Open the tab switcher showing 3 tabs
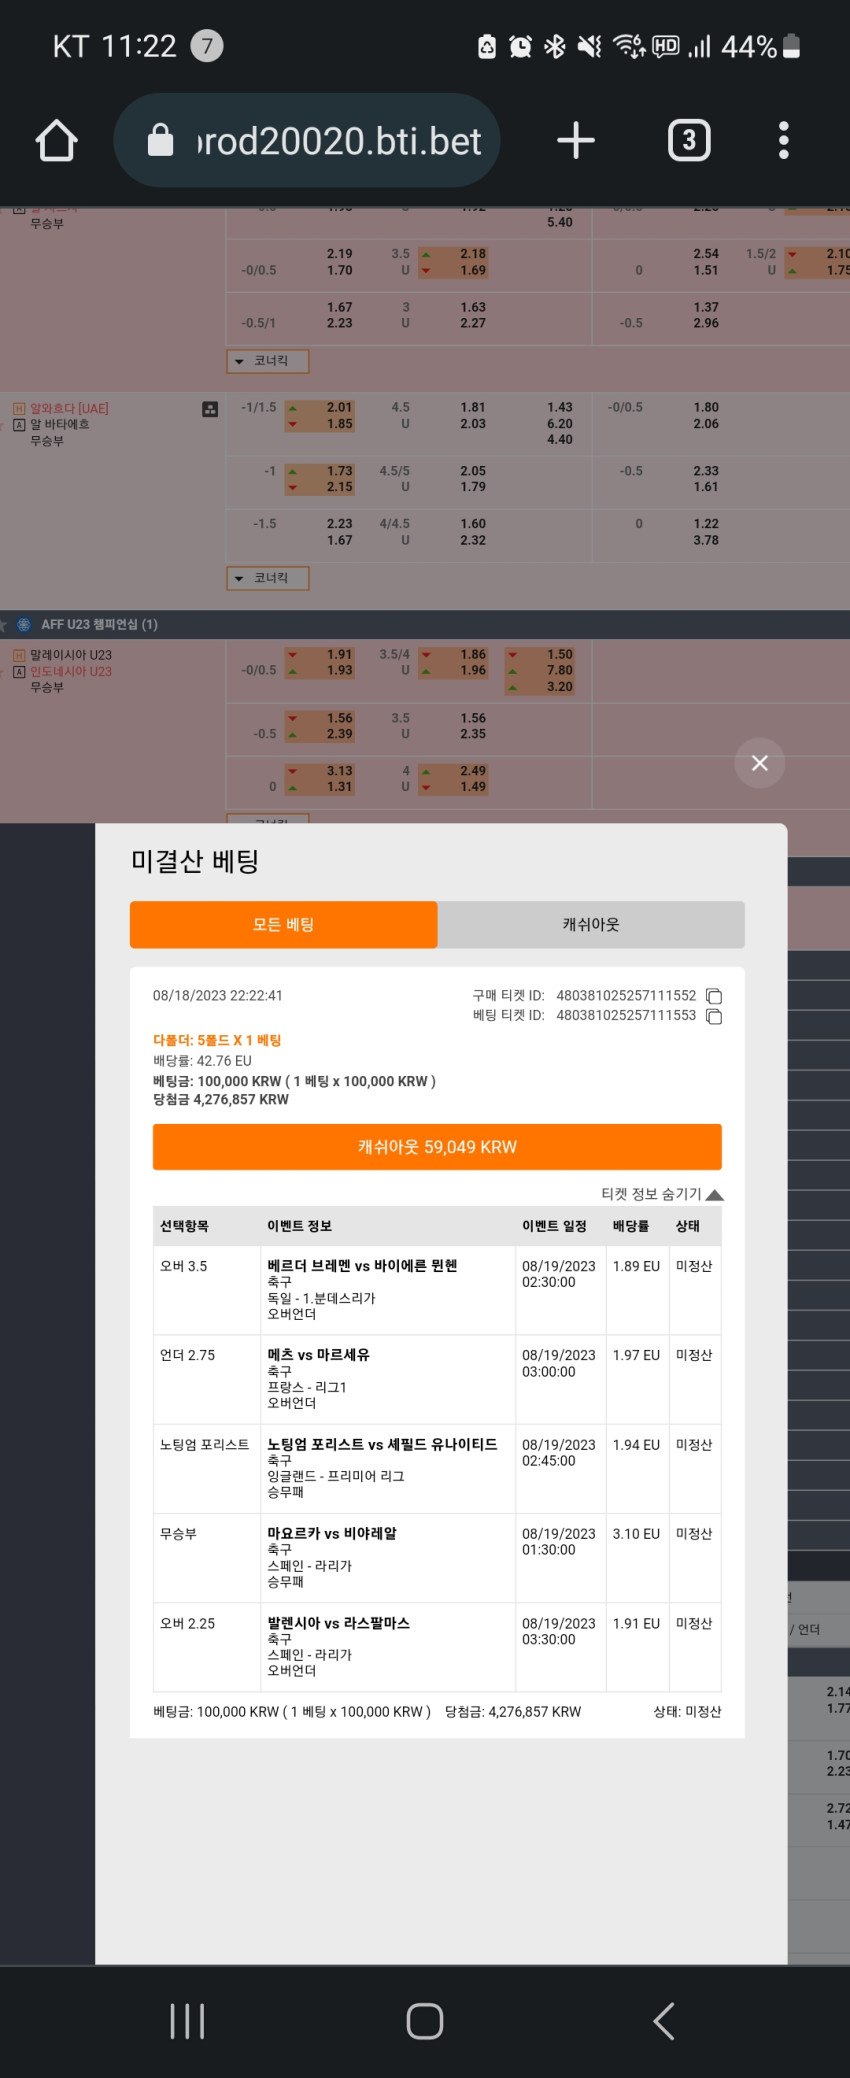Viewport: 850px width, 2078px height. 688,140
